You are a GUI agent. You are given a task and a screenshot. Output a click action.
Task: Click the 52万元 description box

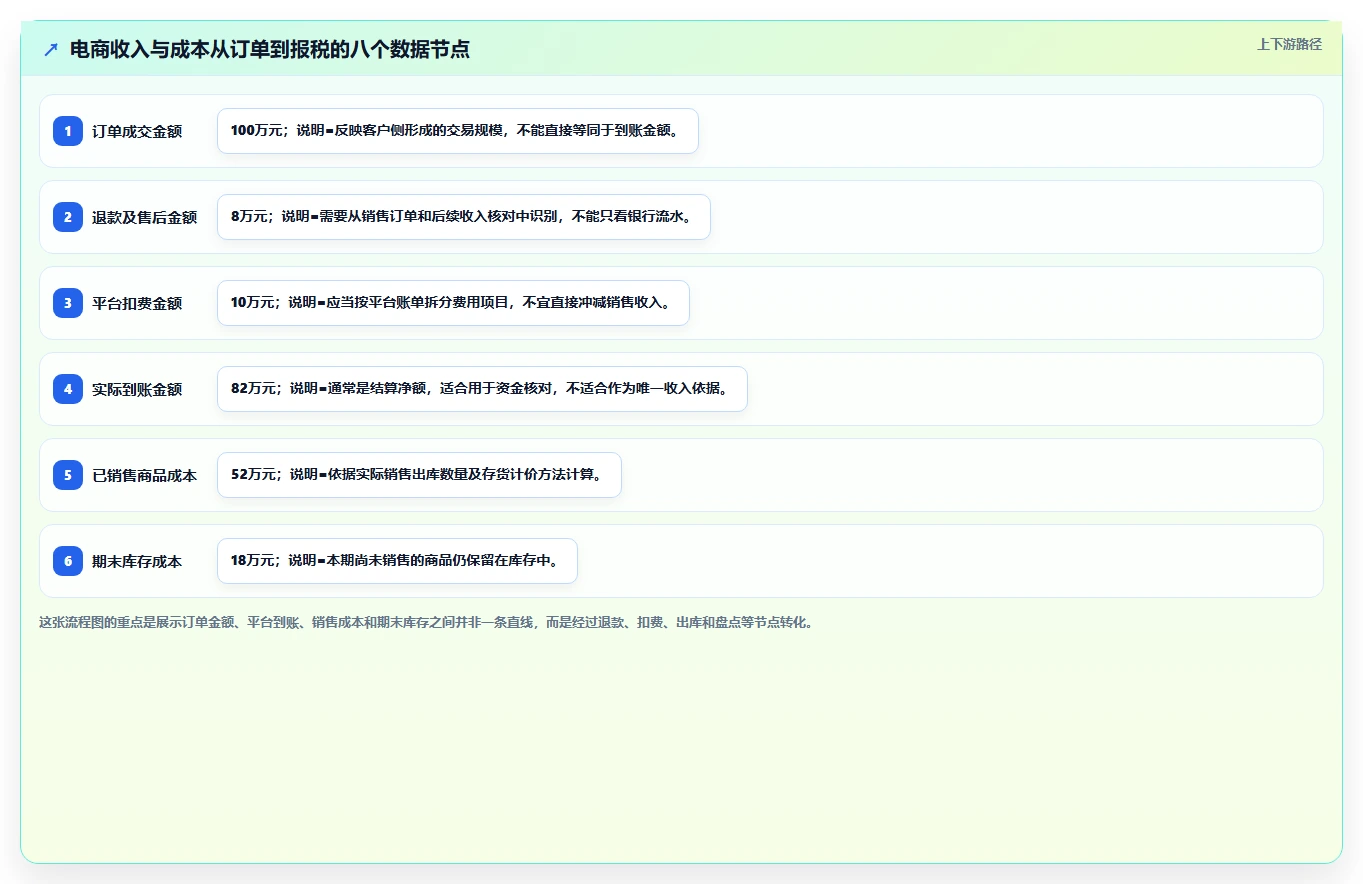[419, 475]
